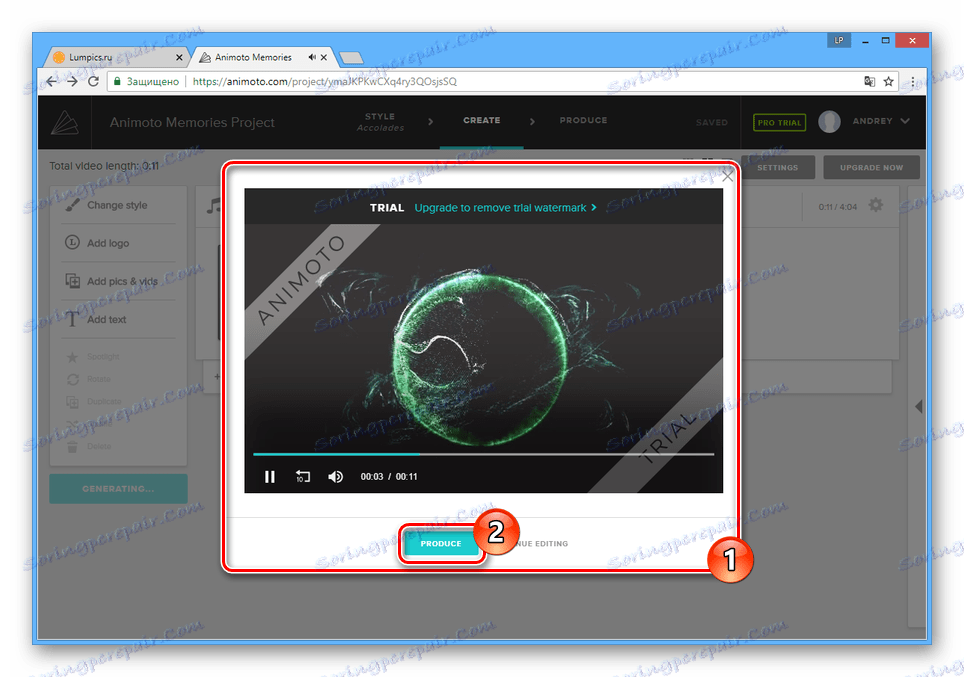Choose Add pics & vids option
This screenshot has height=677, width=964.
point(111,282)
